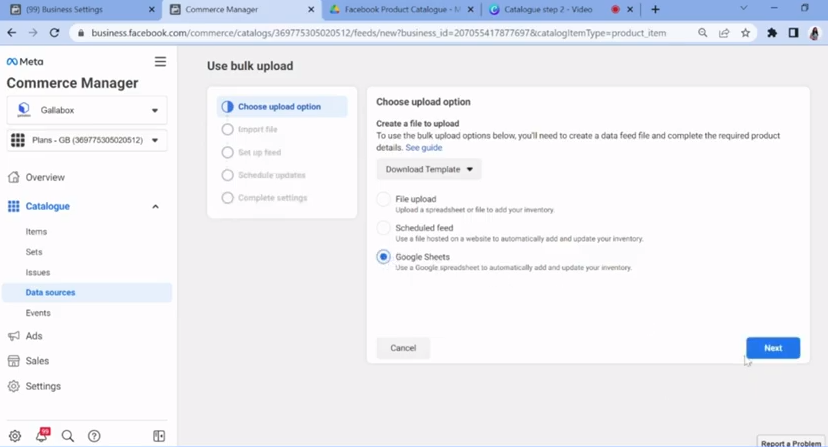Close the Commerce Manager tab
This screenshot has width=828, height=447.
(x=311, y=10)
